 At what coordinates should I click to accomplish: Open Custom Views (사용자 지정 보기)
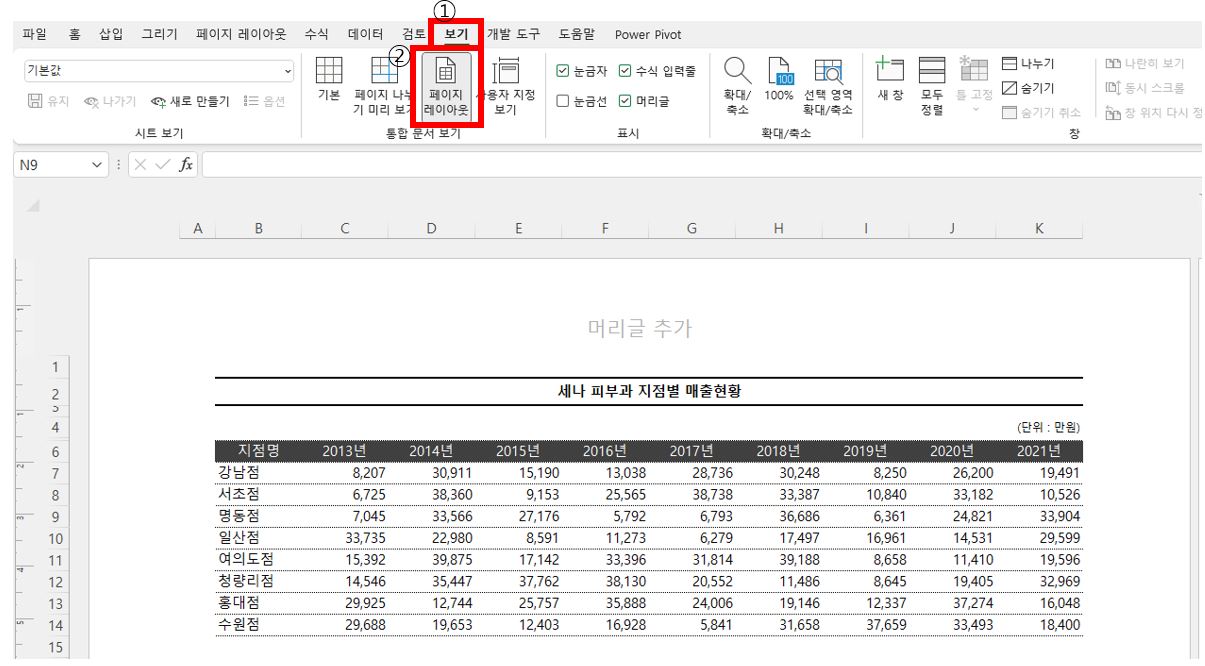[506, 84]
